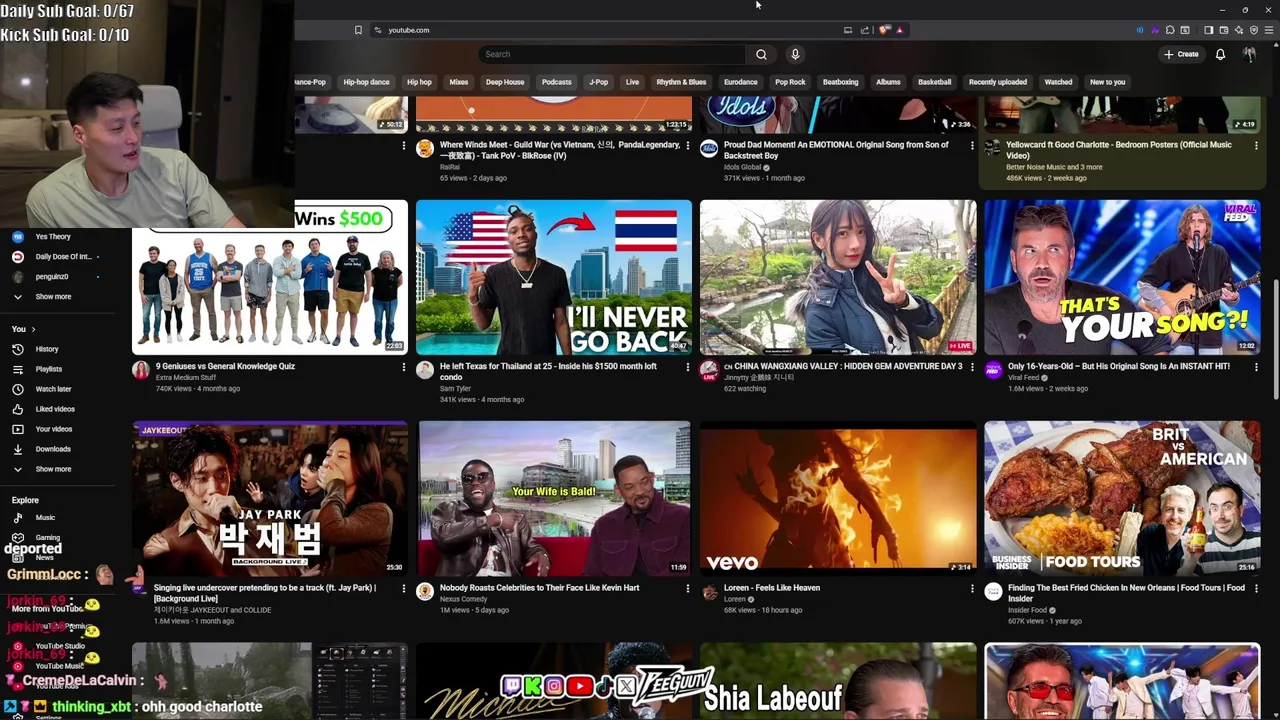Viewport: 1280px width, 720px height.
Task: Click the Loreen channel avatar
Action: point(709,592)
